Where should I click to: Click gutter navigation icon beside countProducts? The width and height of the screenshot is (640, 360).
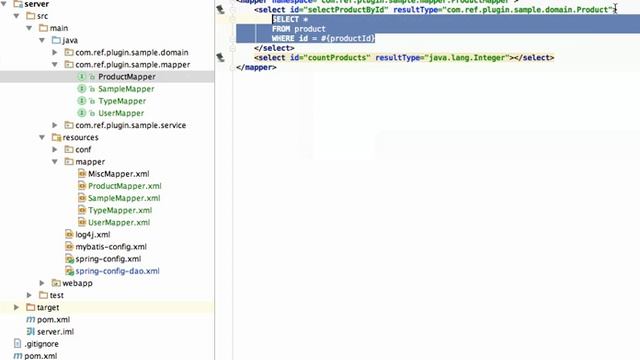[220, 58]
